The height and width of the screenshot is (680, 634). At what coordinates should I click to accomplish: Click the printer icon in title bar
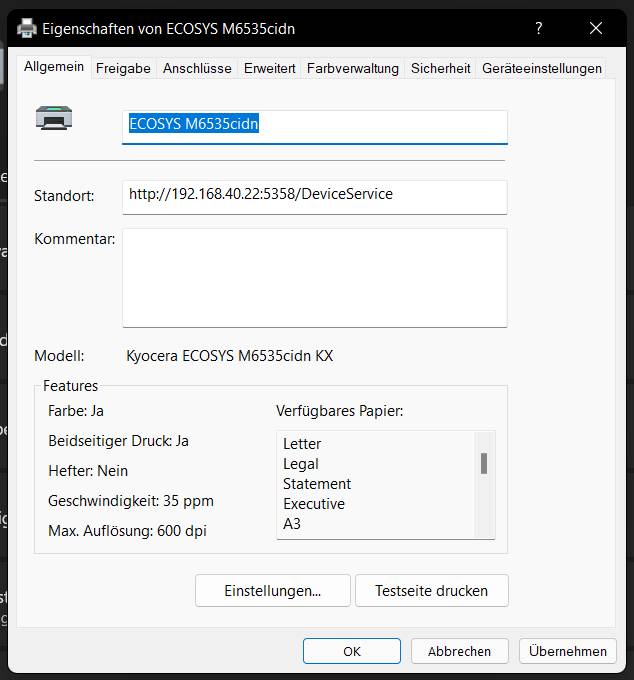[27, 28]
